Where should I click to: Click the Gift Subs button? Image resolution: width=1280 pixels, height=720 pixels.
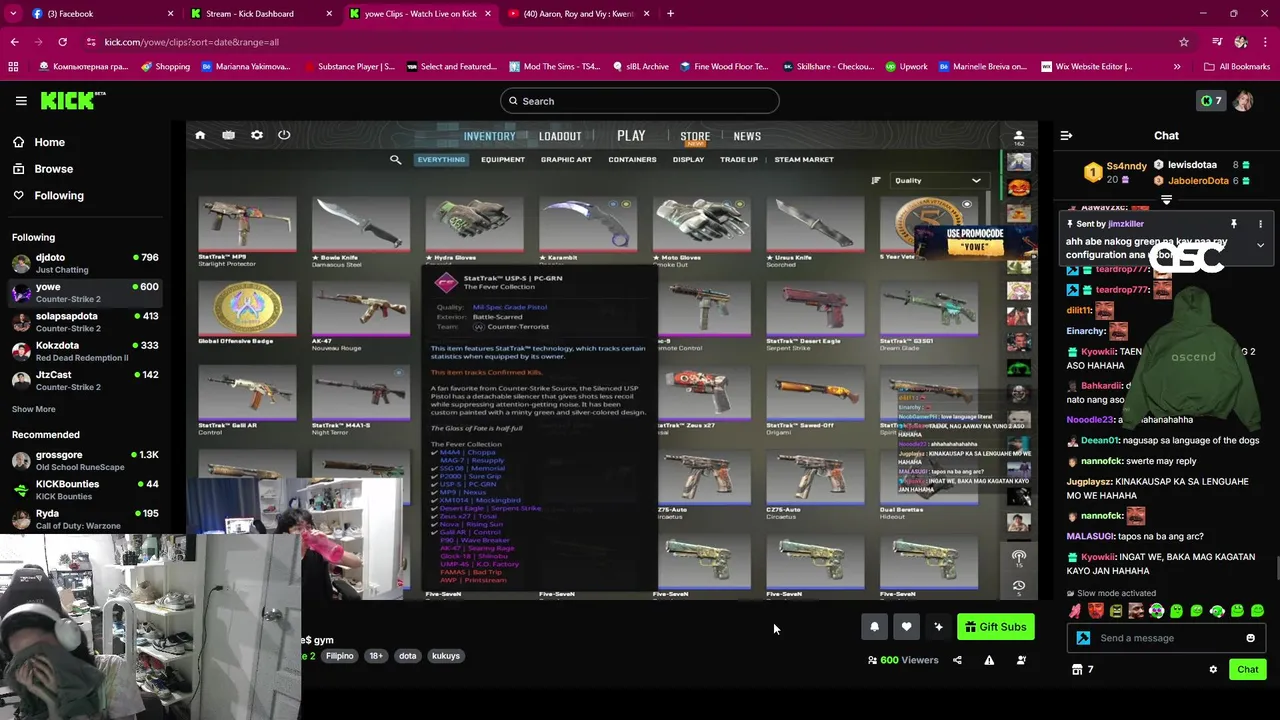[x=995, y=627]
